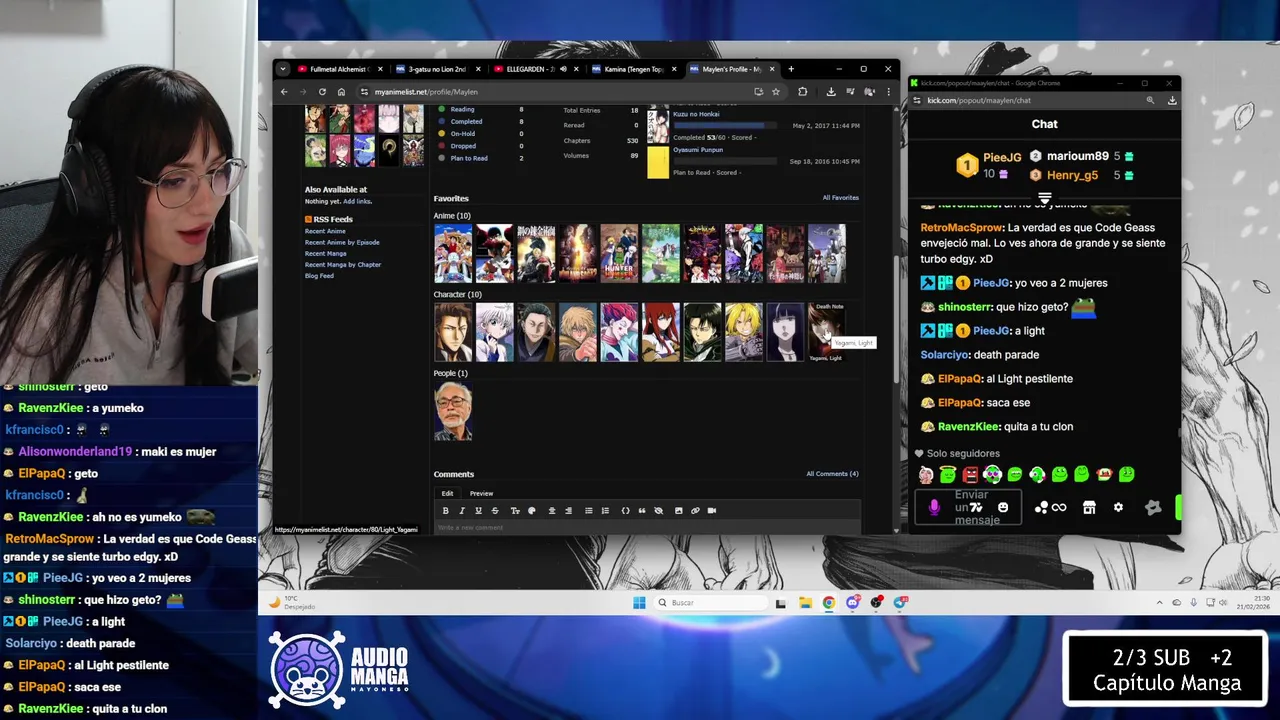Screen dimensions: 1280x720
Task: Center-align text in comment editor
Action: pyautogui.click(x=552, y=510)
